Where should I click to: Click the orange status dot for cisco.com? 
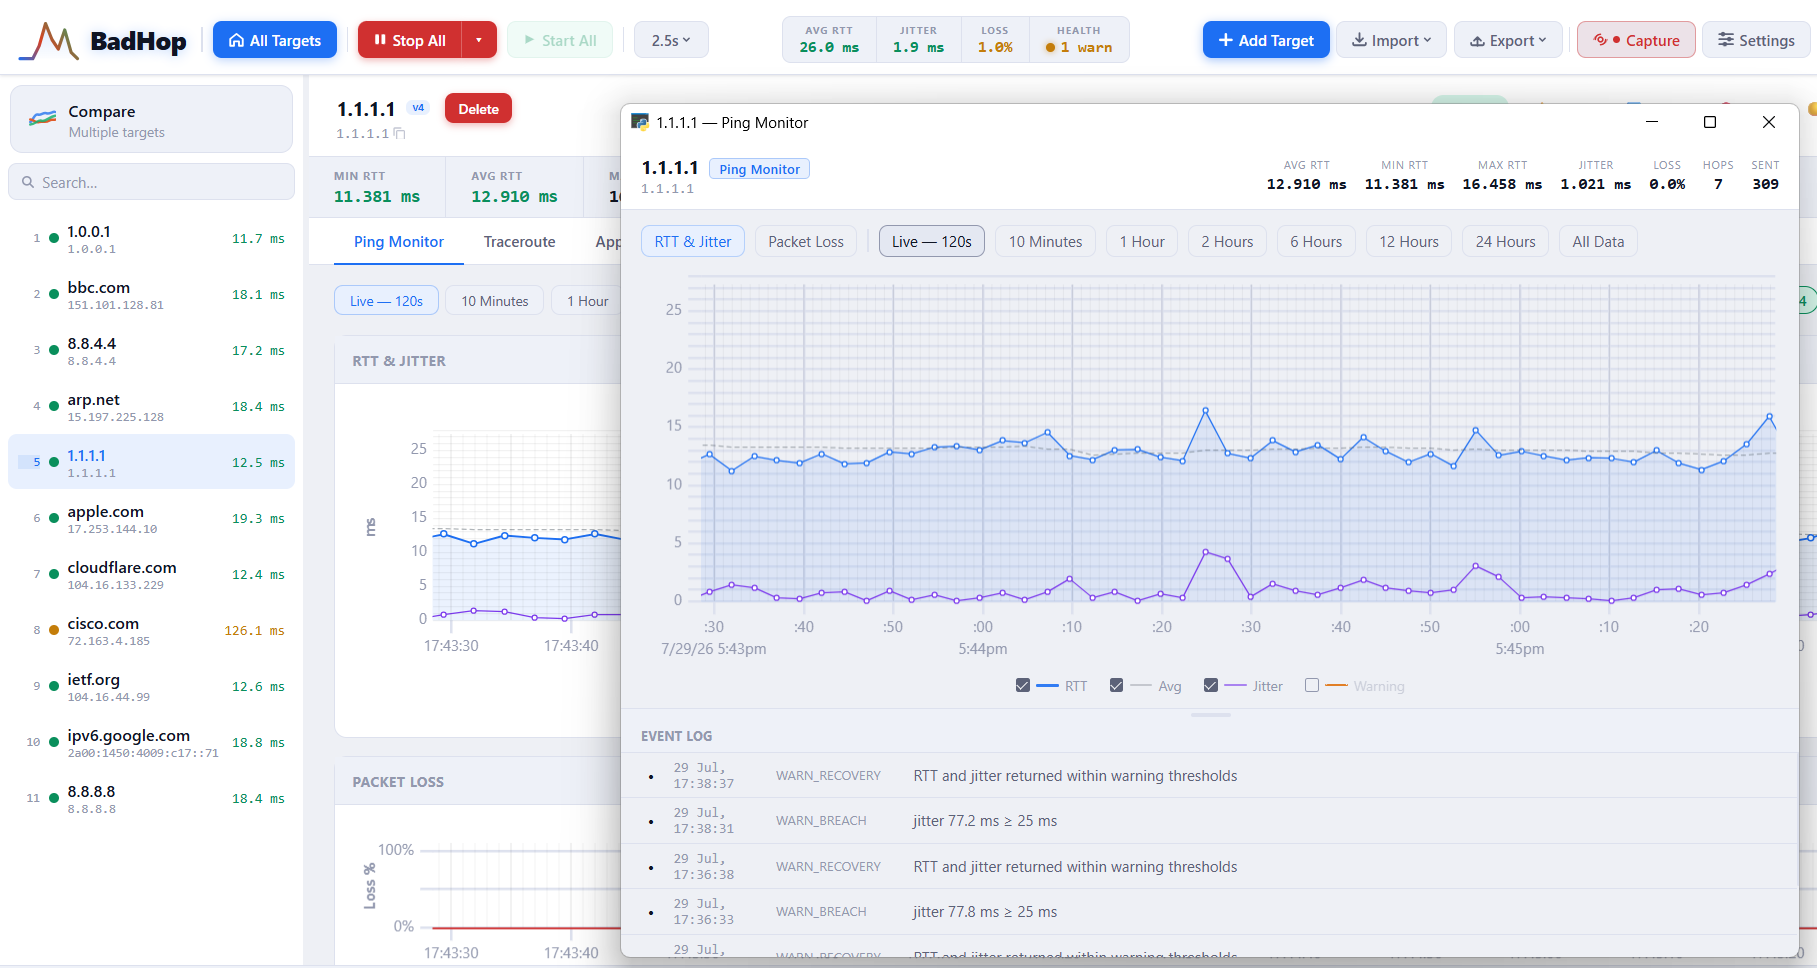[x=54, y=631]
